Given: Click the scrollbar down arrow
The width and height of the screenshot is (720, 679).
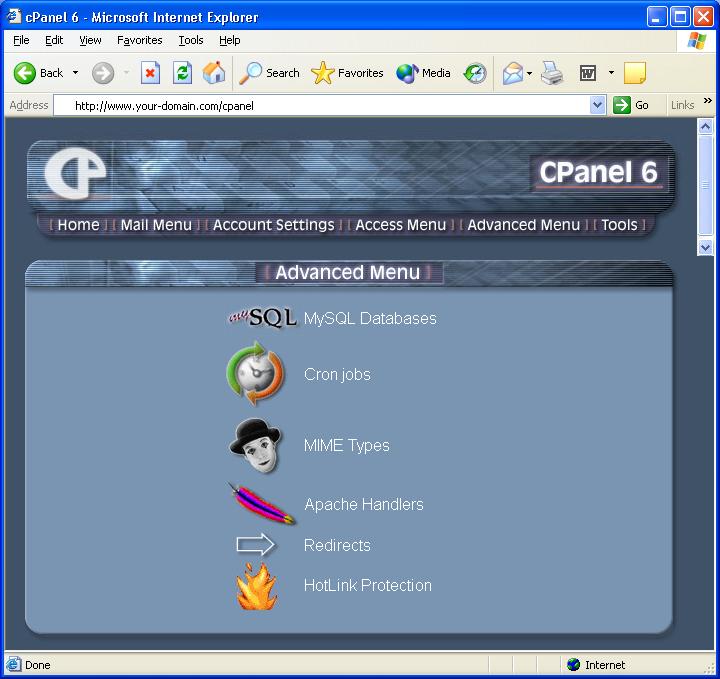Looking at the screenshot, I should 705,247.
